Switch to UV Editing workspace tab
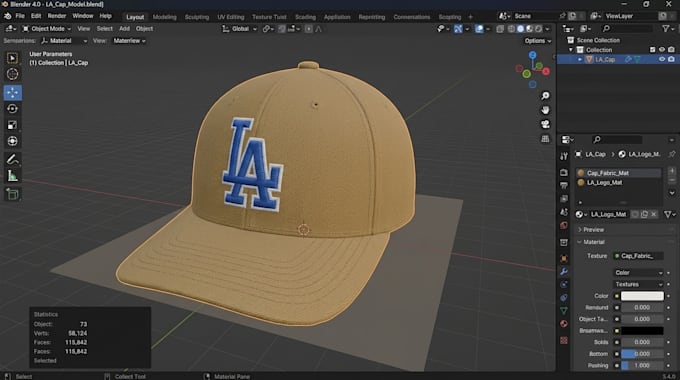The width and height of the screenshot is (680, 380). click(231, 17)
